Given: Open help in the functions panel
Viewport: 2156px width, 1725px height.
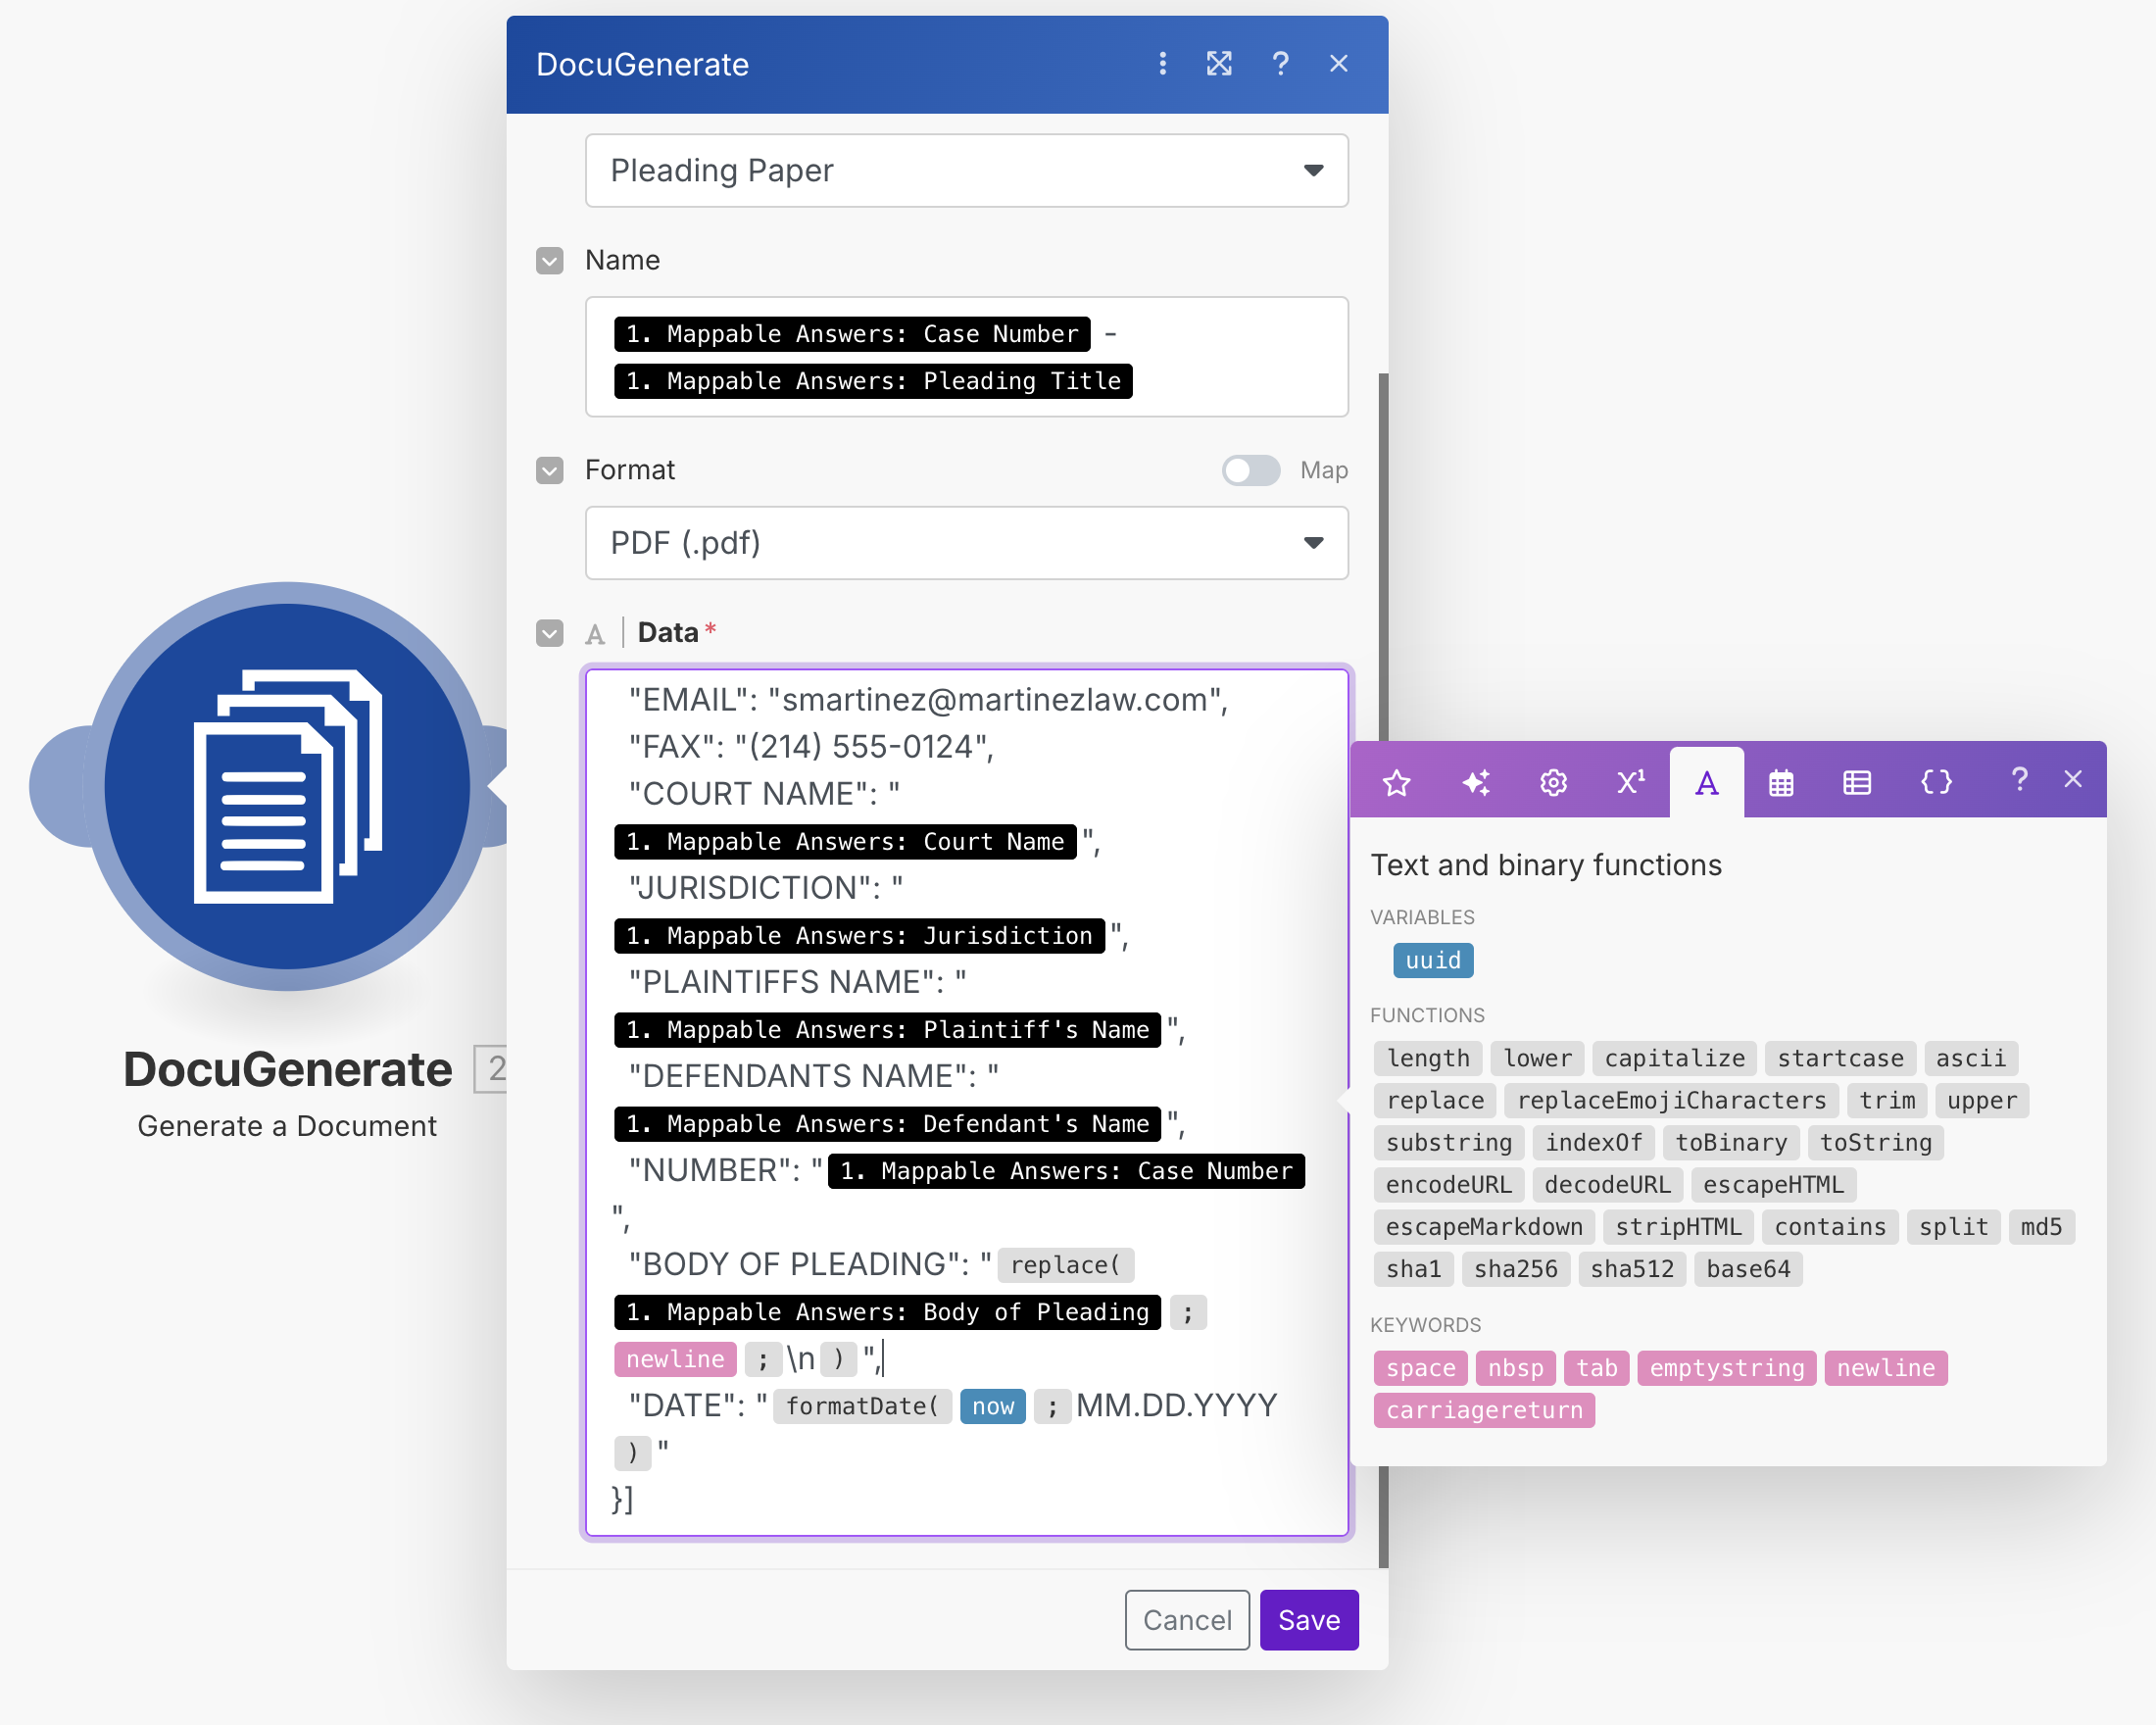Looking at the screenshot, I should click(x=2019, y=780).
